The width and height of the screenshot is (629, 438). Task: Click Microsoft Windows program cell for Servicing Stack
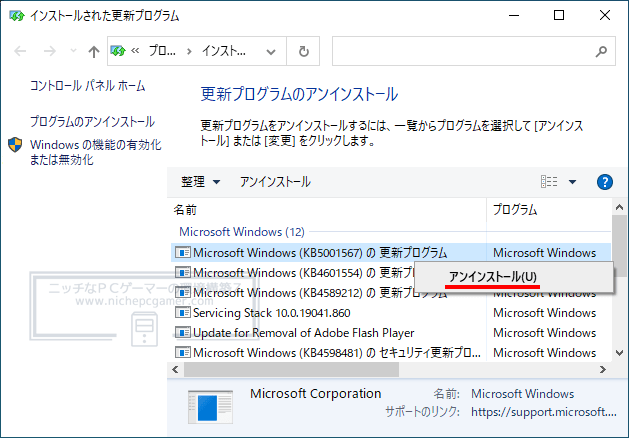pyautogui.click(x=544, y=313)
